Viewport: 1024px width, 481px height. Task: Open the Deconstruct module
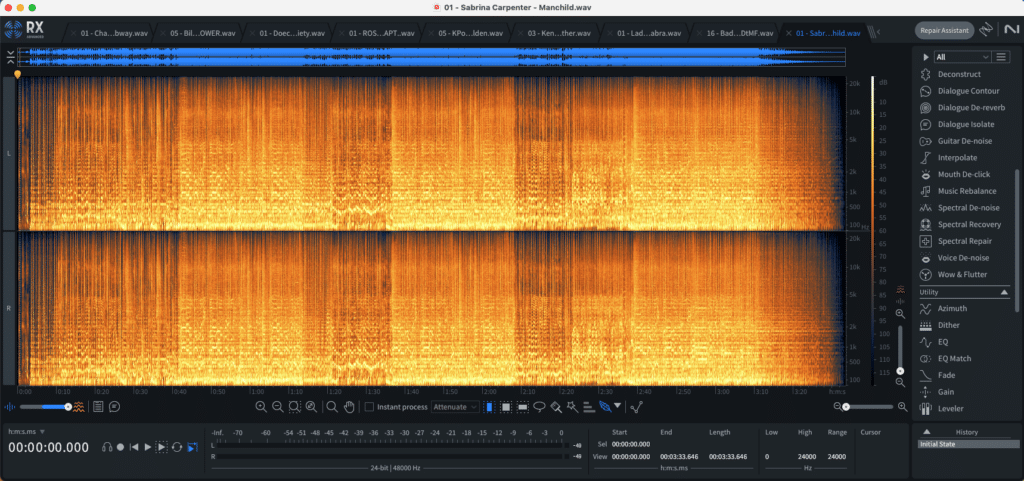click(959, 74)
